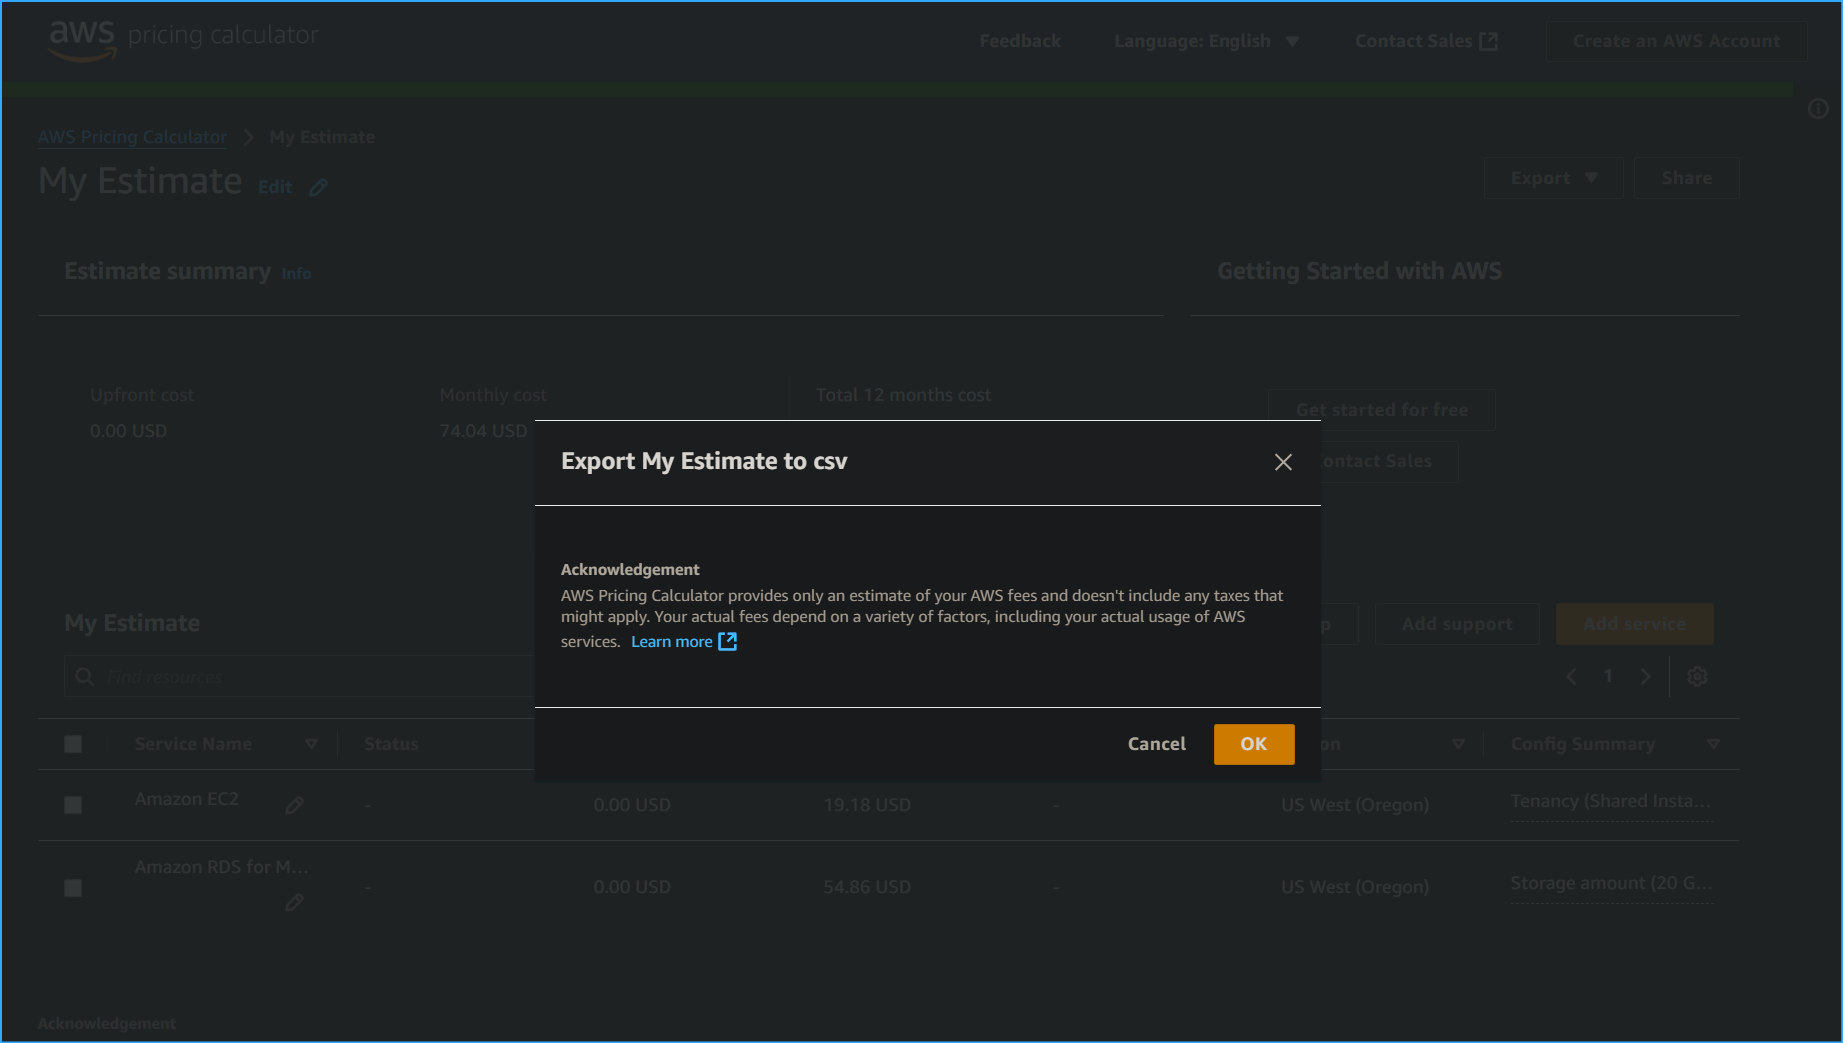The width and height of the screenshot is (1843, 1043).
Task: Edit the Amazon EC2 row via its pencil icon
Action: 295,804
